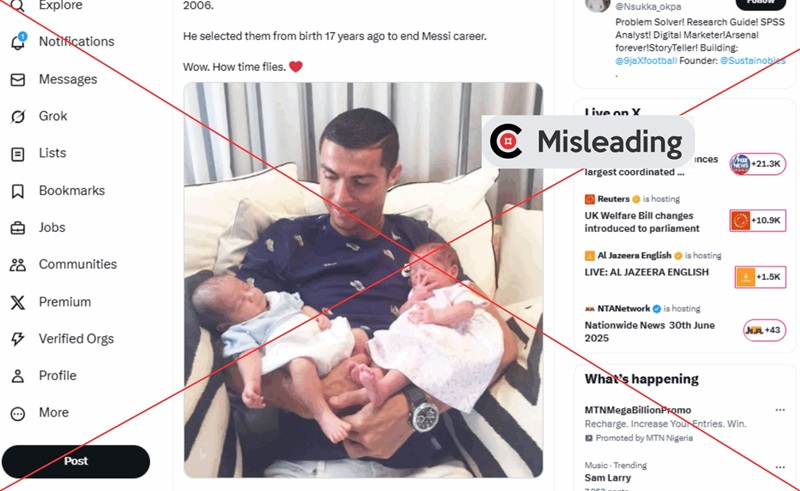The width and height of the screenshot is (800, 491).
Task: Open NTANetwork Nationwide News listener badge
Action: pyautogui.click(x=764, y=330)
